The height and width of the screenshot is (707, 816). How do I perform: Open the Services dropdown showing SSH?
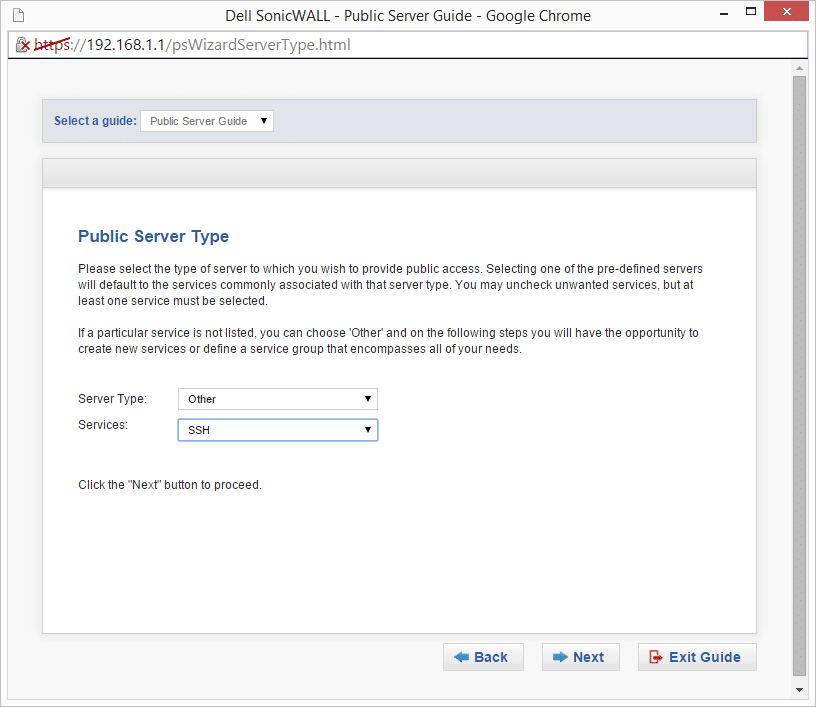click(x=278, y=430)
